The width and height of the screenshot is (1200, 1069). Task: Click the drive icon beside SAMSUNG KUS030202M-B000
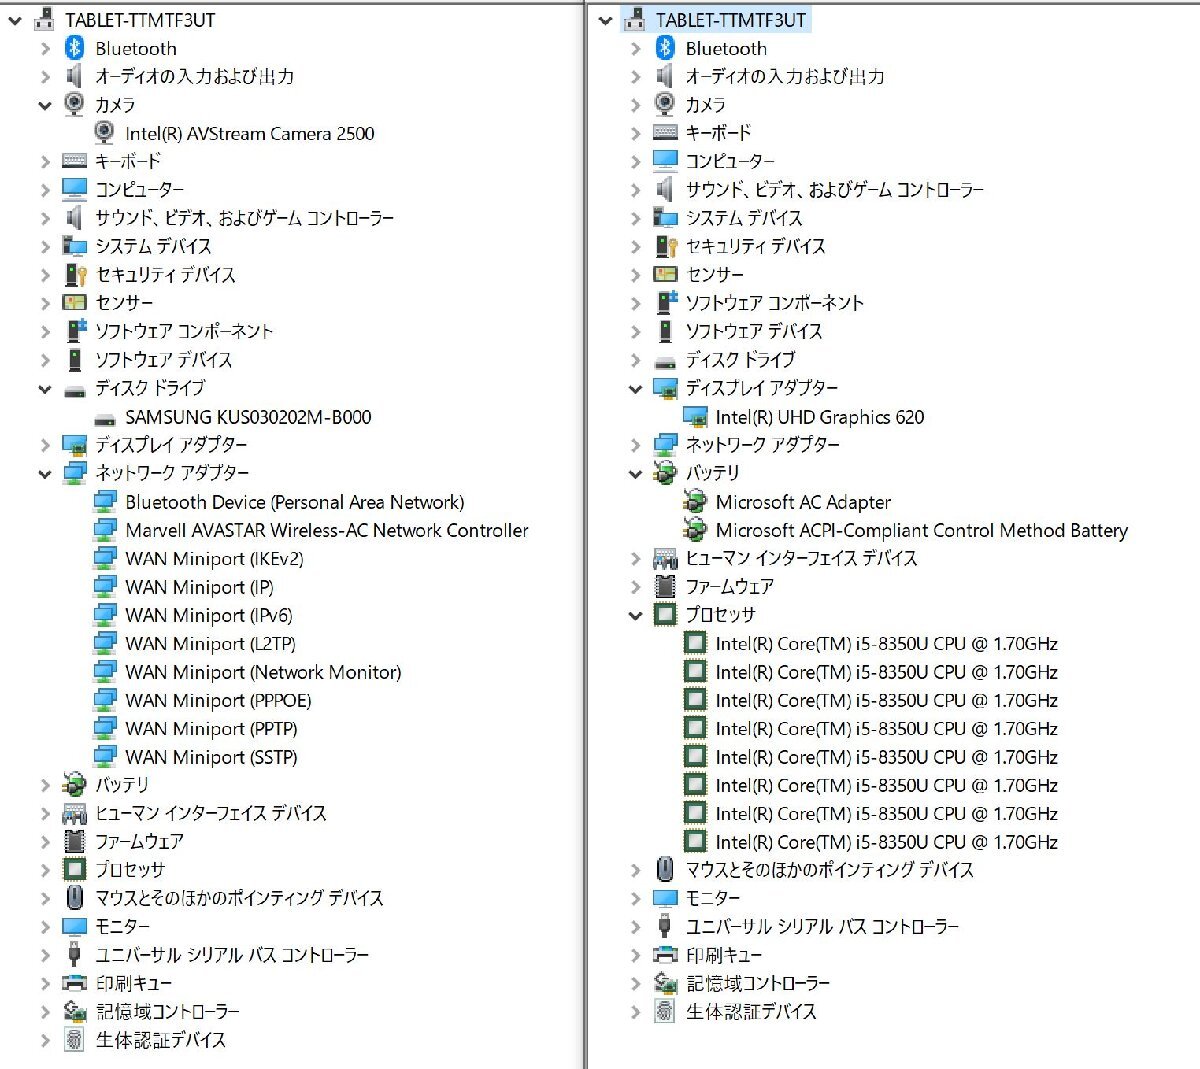coord(104,418)
